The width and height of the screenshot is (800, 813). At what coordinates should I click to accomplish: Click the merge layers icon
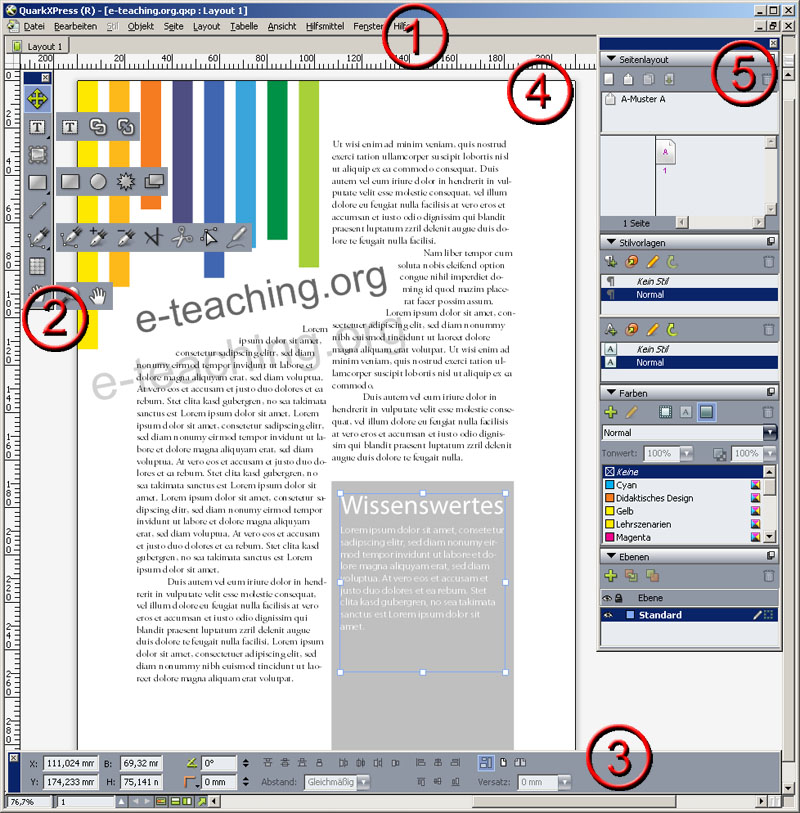(652, 576)
